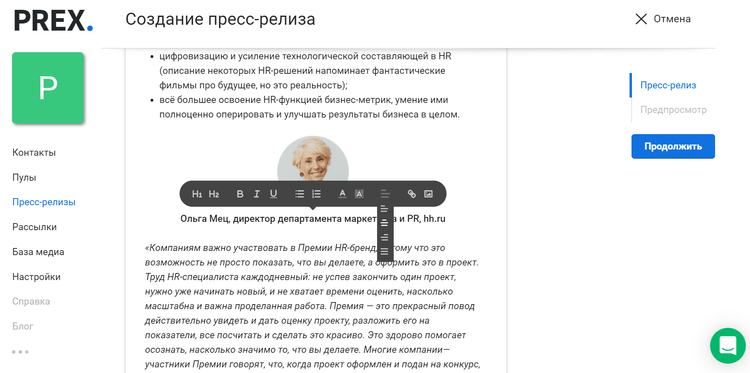Switch to Предпросмотр step tab

click(x=673, y=110)
